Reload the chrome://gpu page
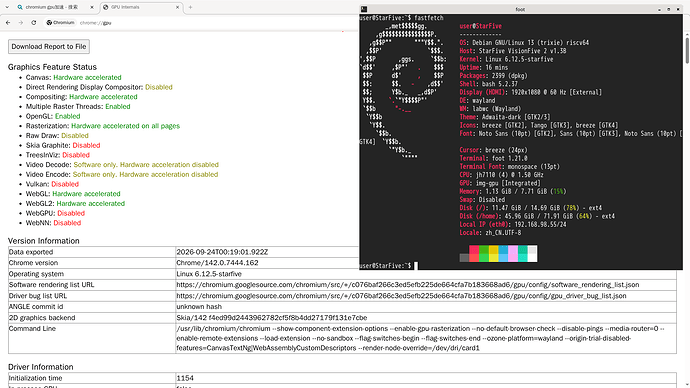This screenshot has height=388, width=690. coord(34,22)
